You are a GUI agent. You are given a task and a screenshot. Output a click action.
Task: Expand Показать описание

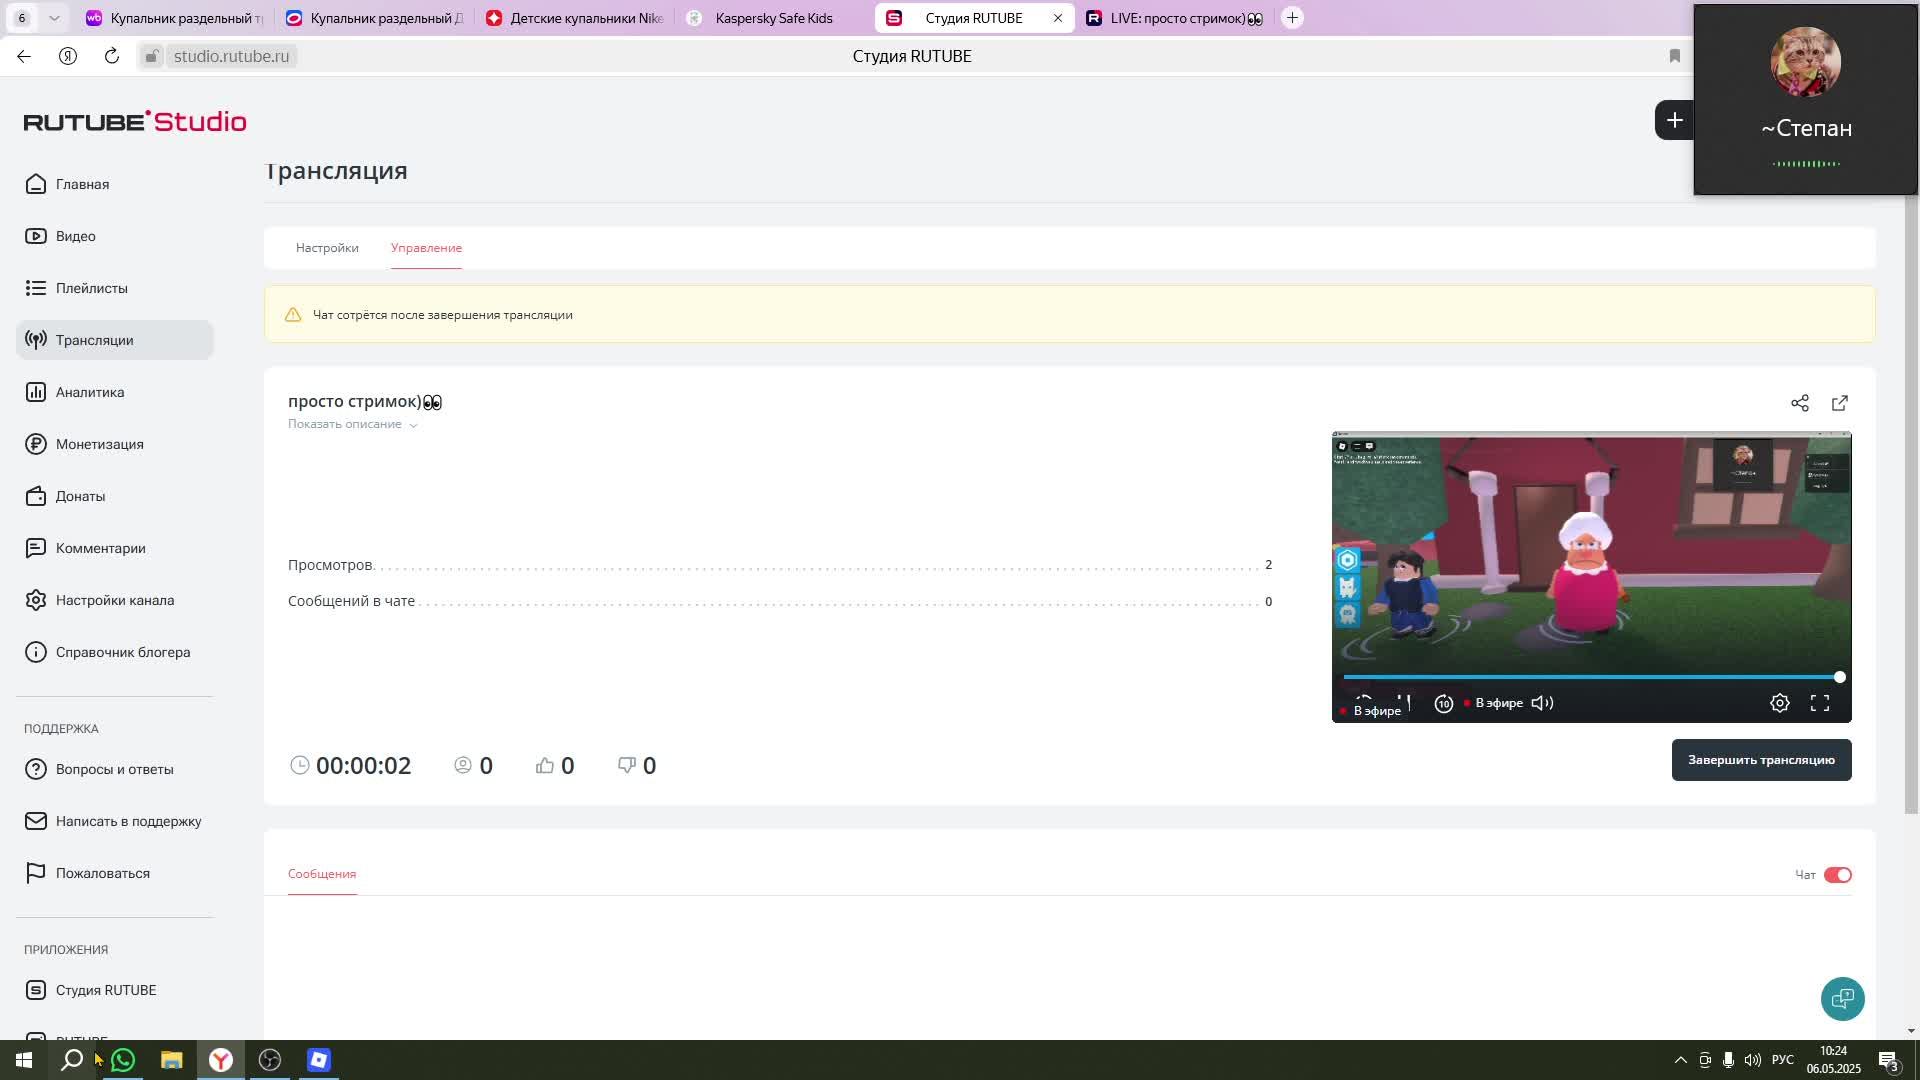click(352, 424)
